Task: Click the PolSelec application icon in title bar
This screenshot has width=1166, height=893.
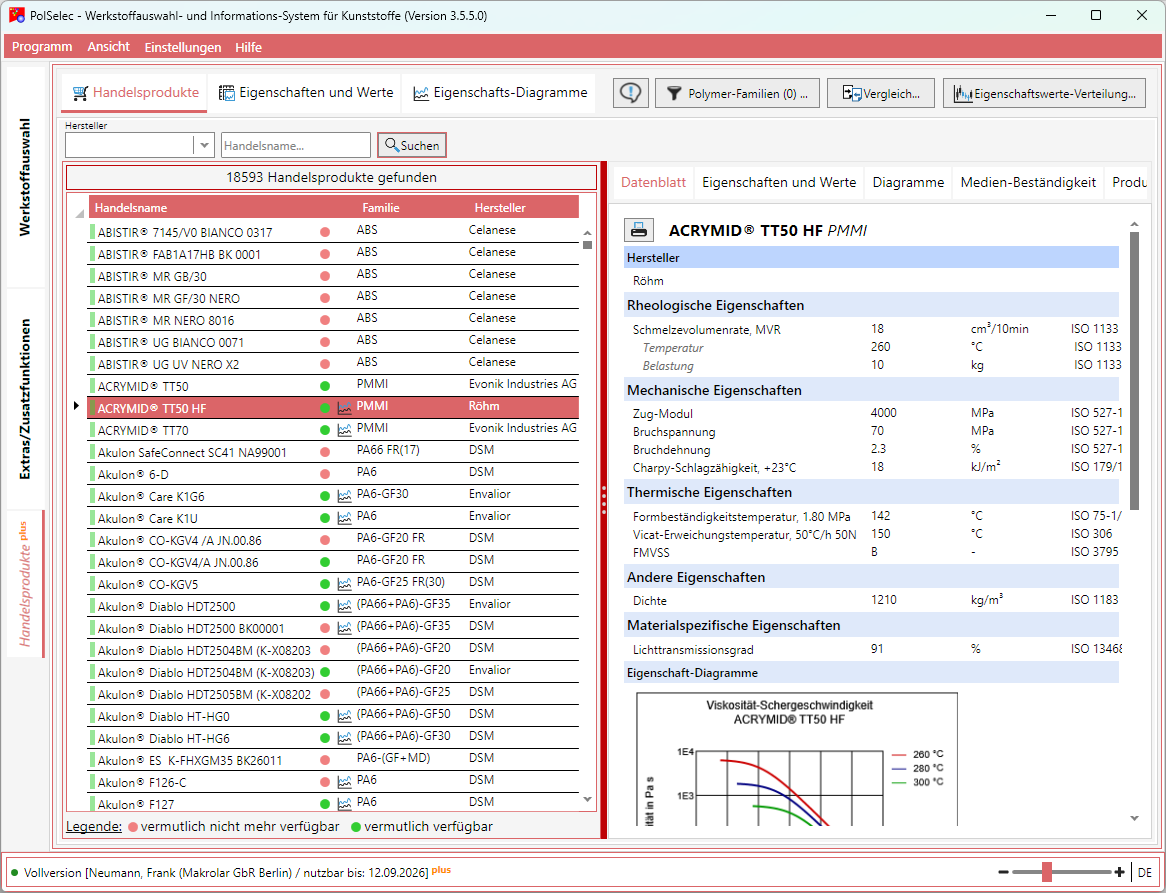Action: click(16, 16)
